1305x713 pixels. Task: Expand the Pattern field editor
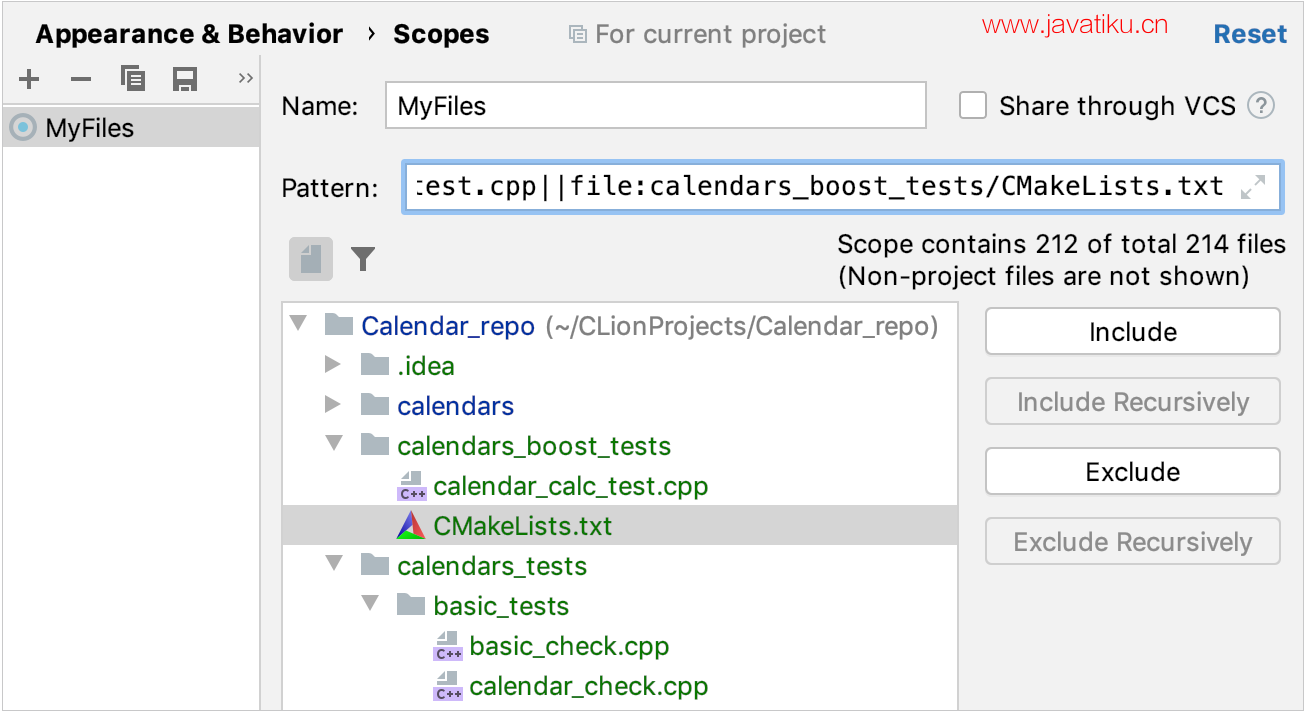(1253, 187)
